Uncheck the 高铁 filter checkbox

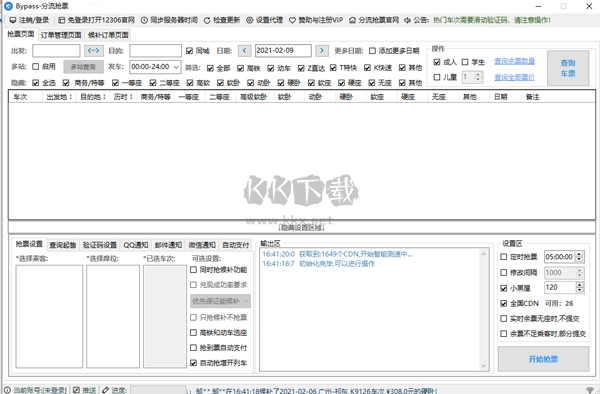click(240, 68)
